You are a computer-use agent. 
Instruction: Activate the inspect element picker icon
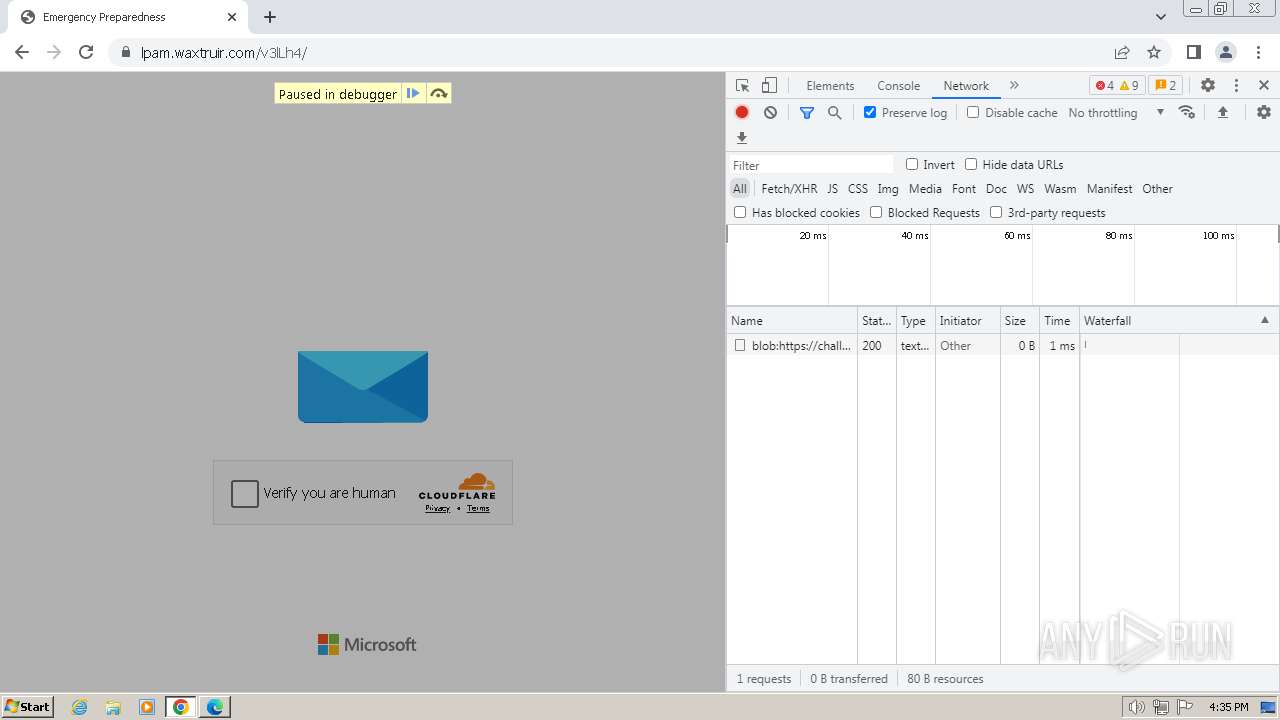point(742,86)
